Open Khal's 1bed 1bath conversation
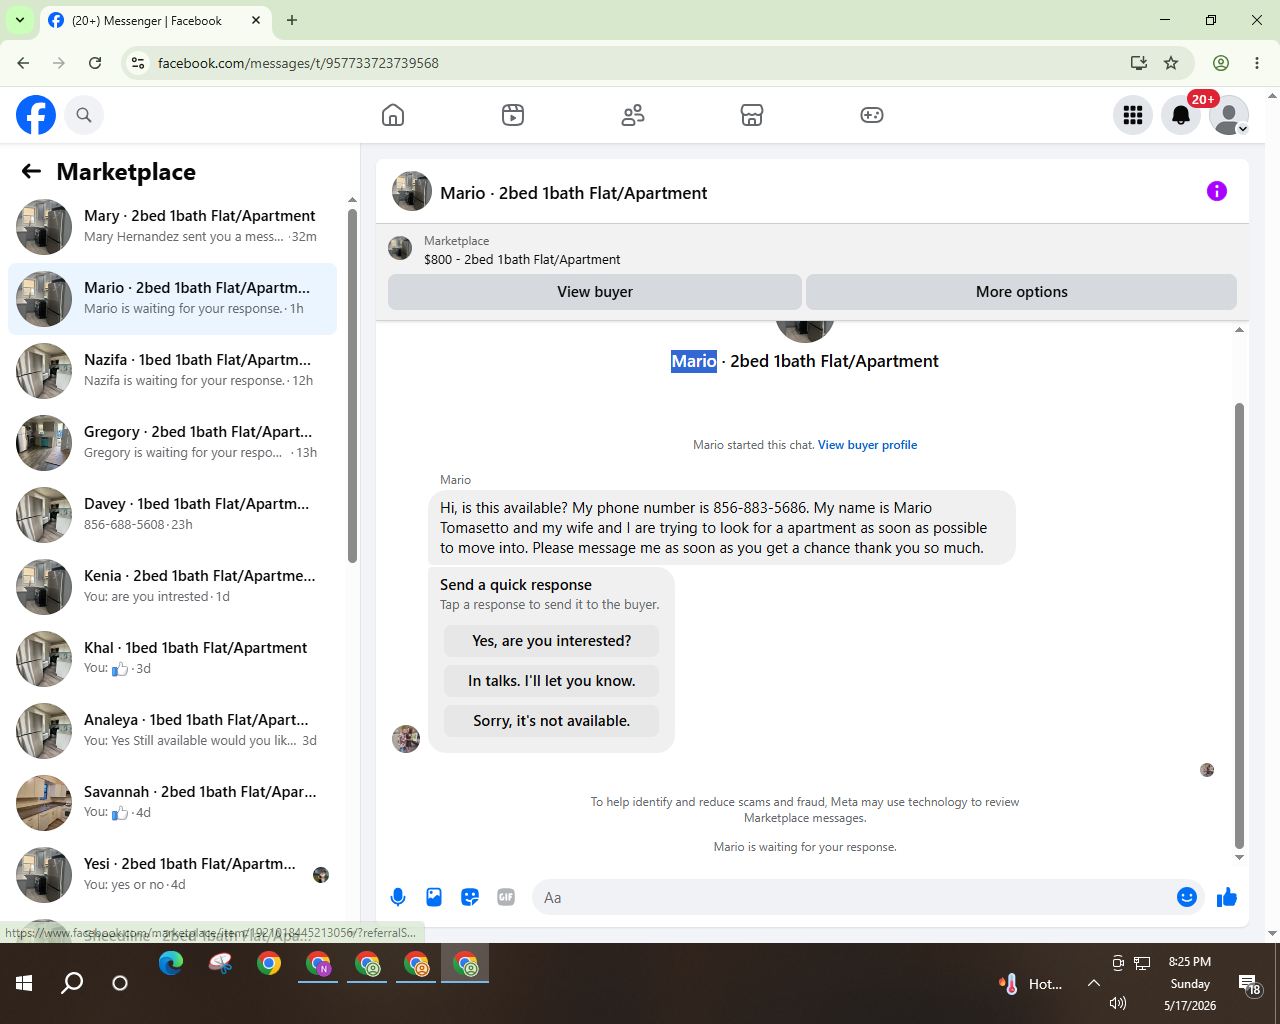The width and height of the screenshot is (1280, 1024). tap(172, 659)
